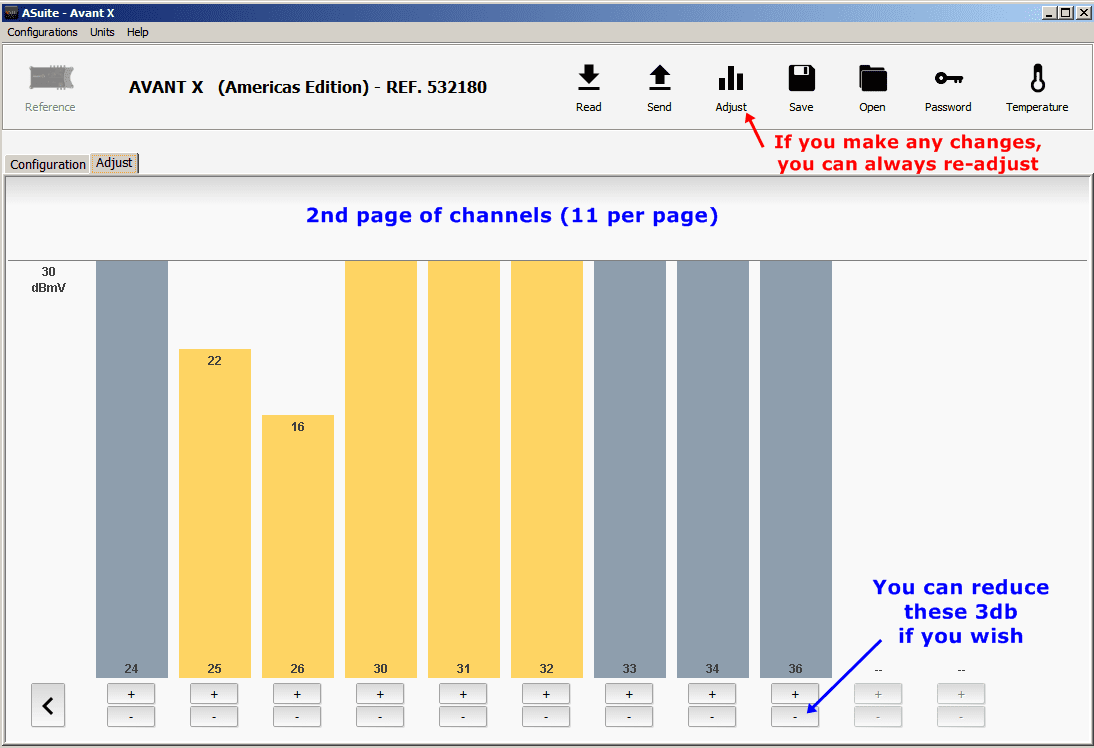Select channel number 33 label
The image size is (1094, 748).
pyautogui.click(x=629, y=668)
